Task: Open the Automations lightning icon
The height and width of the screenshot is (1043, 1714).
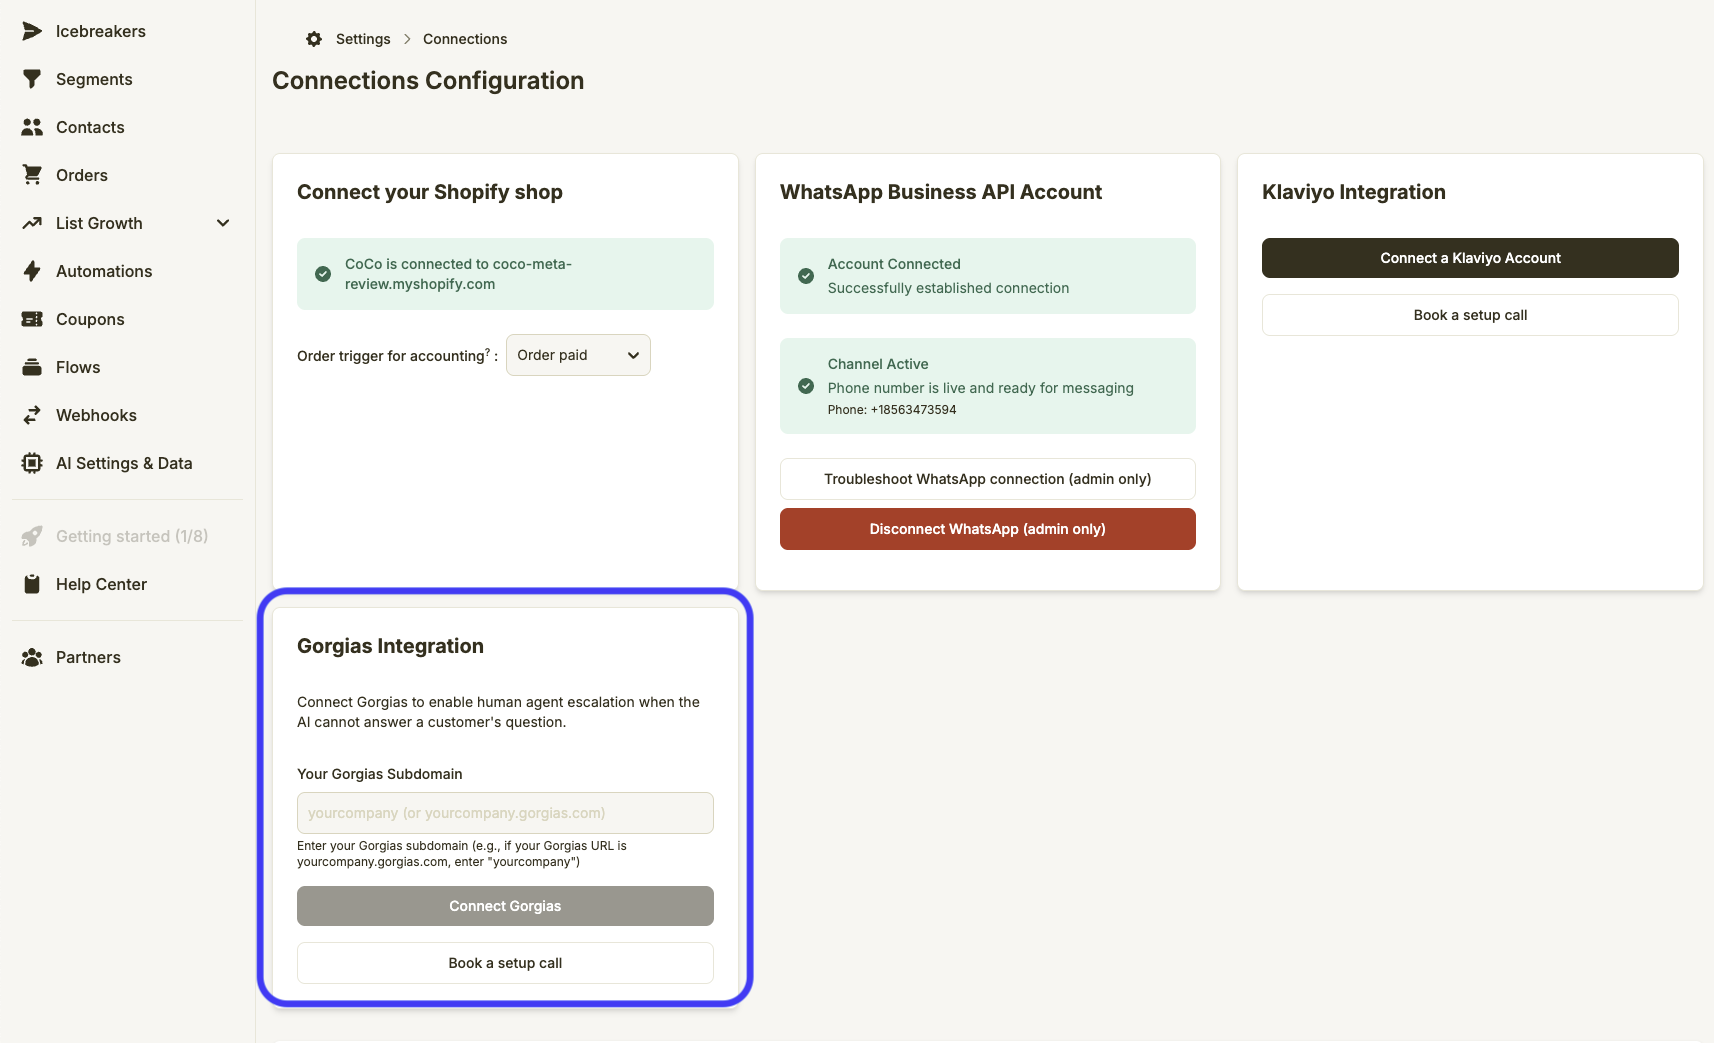Action: [33, 271]
